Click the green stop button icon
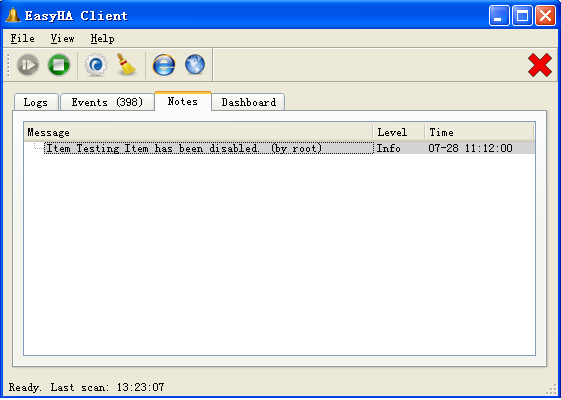Viewport: 561px width, 400px height. 59,65
